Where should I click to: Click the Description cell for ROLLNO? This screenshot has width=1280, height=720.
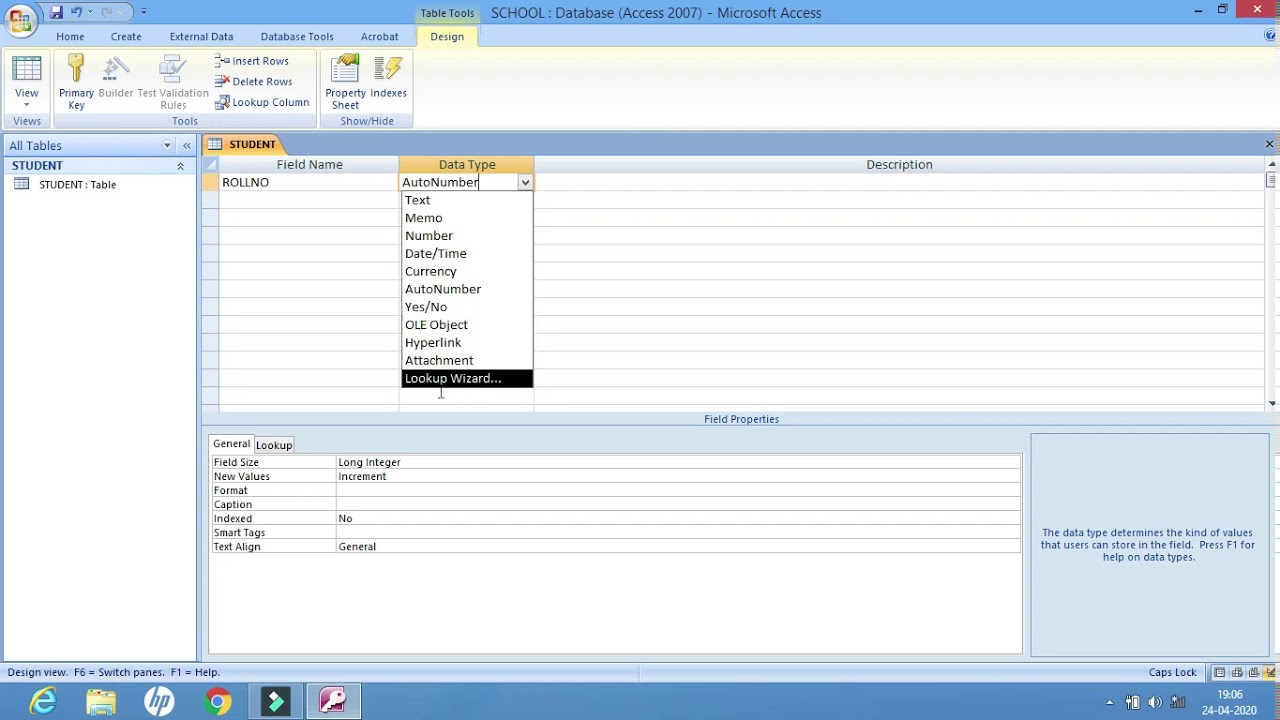click(x=899, y=182)
